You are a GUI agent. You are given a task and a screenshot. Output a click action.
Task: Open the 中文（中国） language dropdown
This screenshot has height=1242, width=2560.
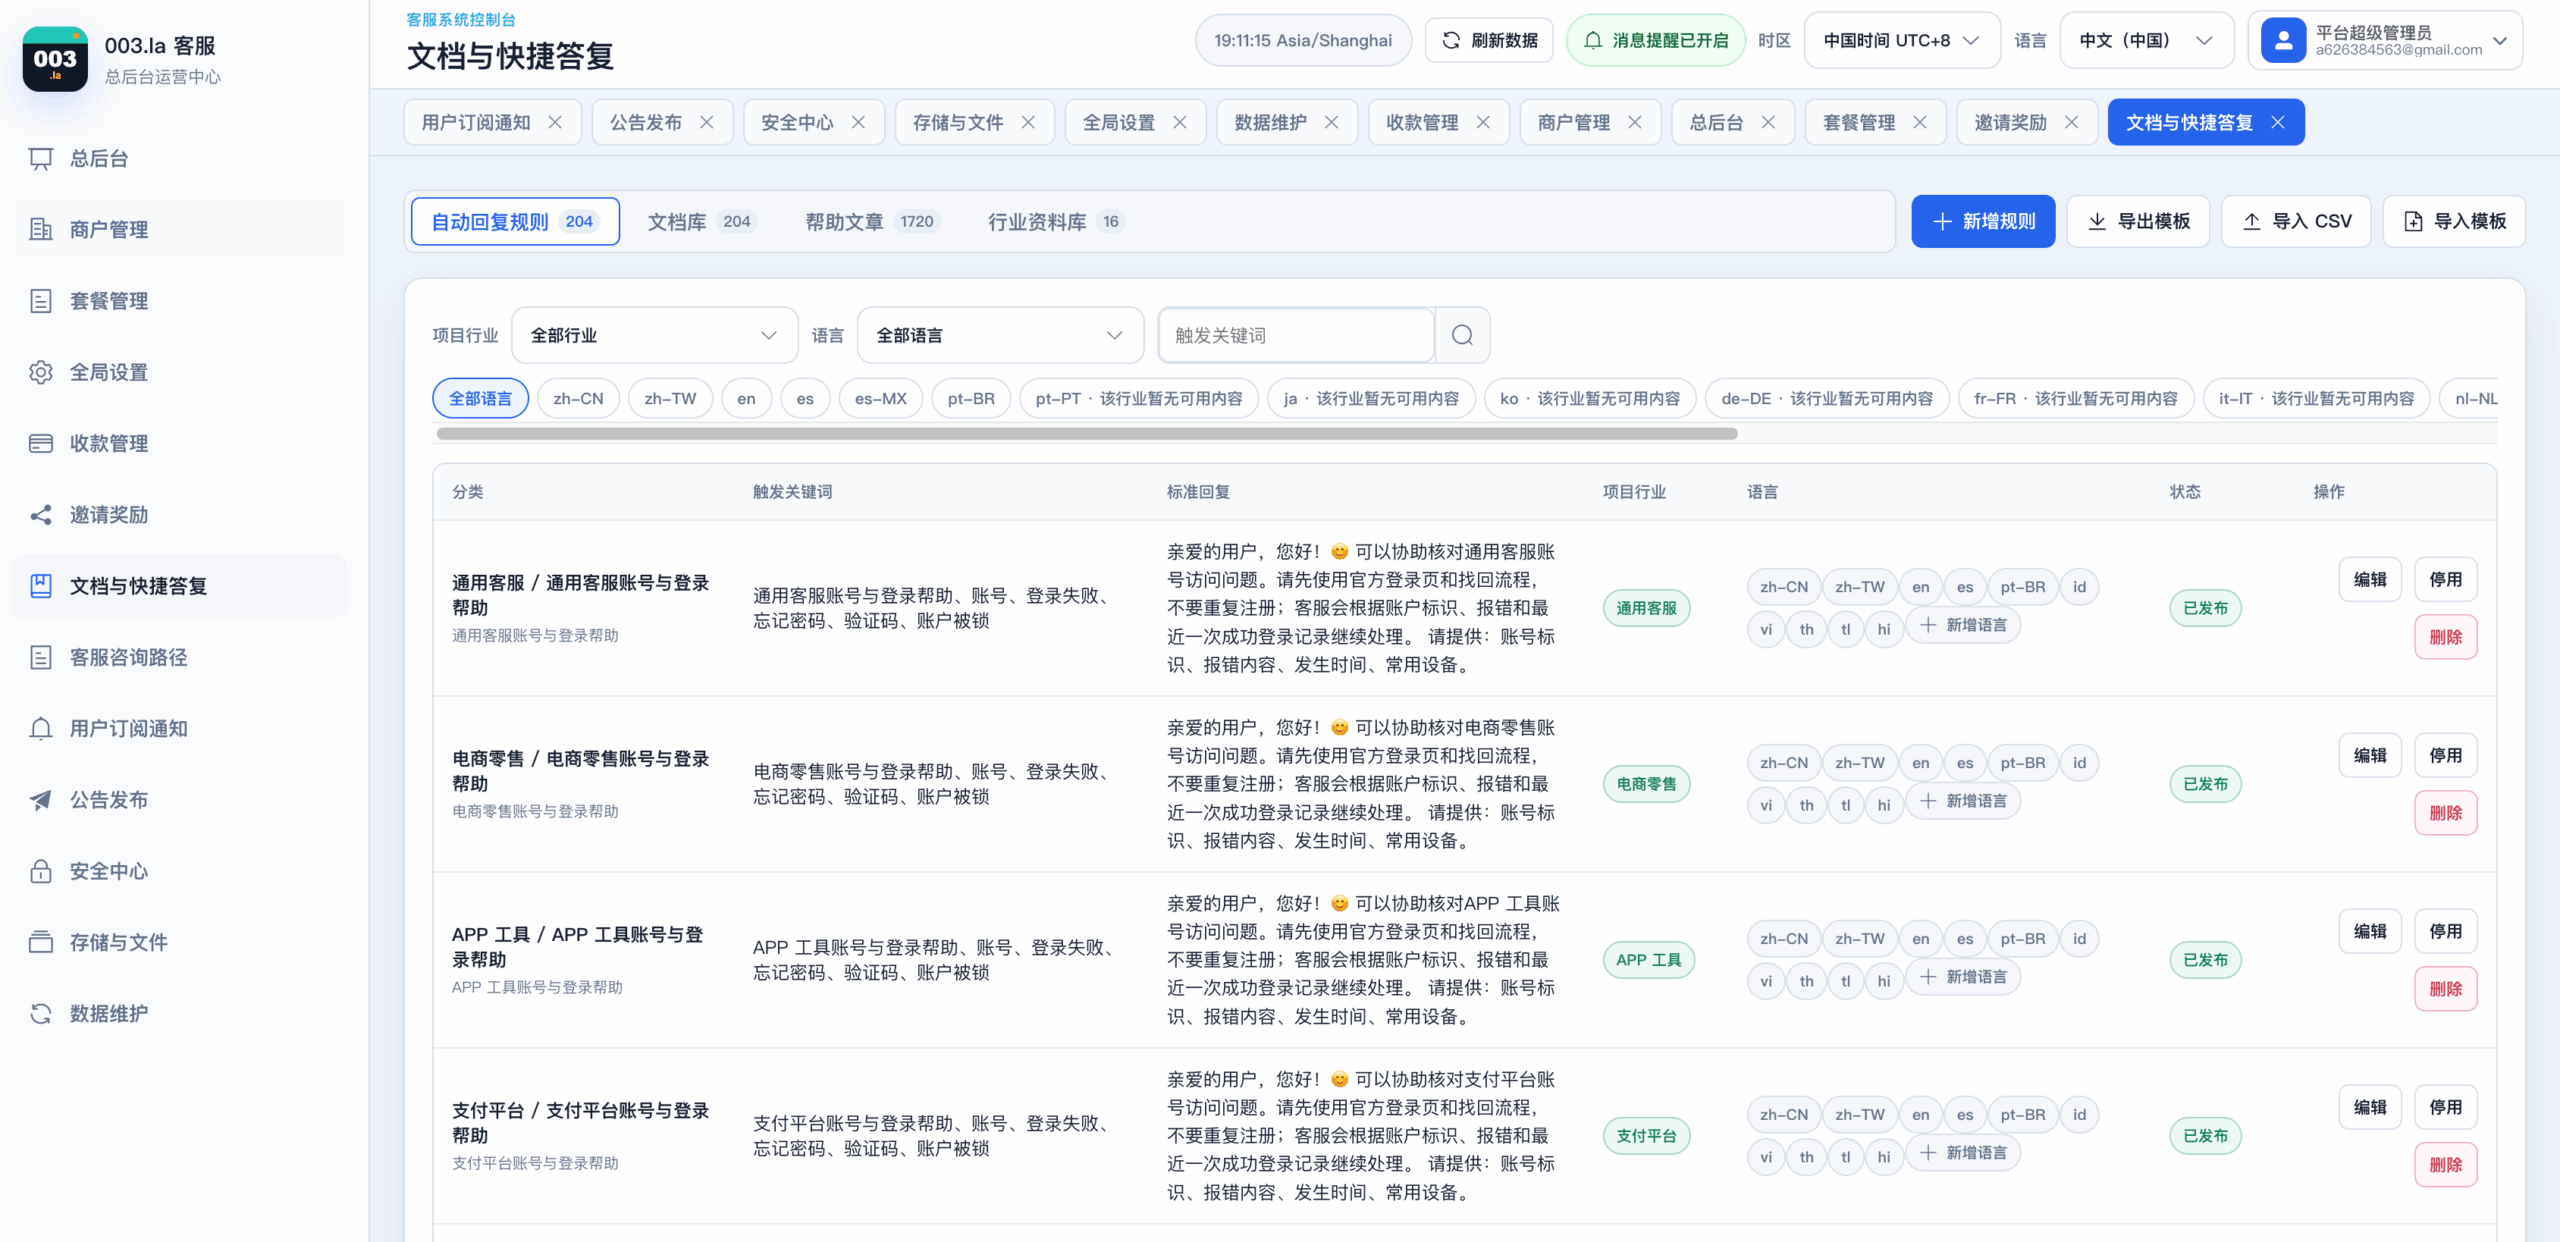[2146, 40]
